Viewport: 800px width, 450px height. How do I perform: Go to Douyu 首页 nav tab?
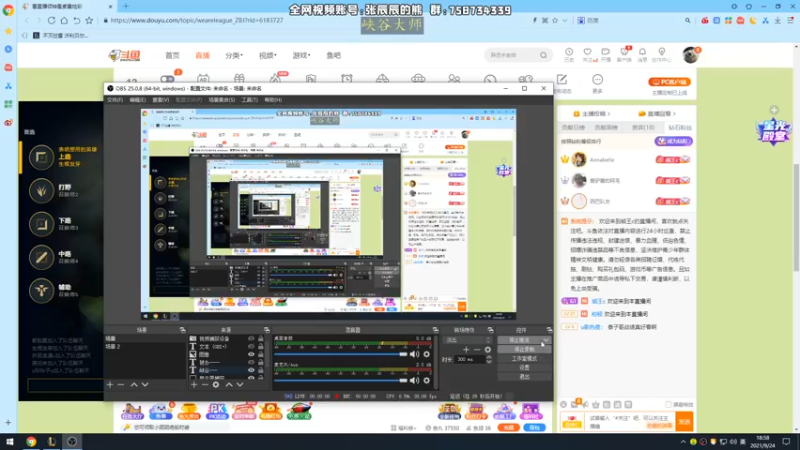(172, 55)
